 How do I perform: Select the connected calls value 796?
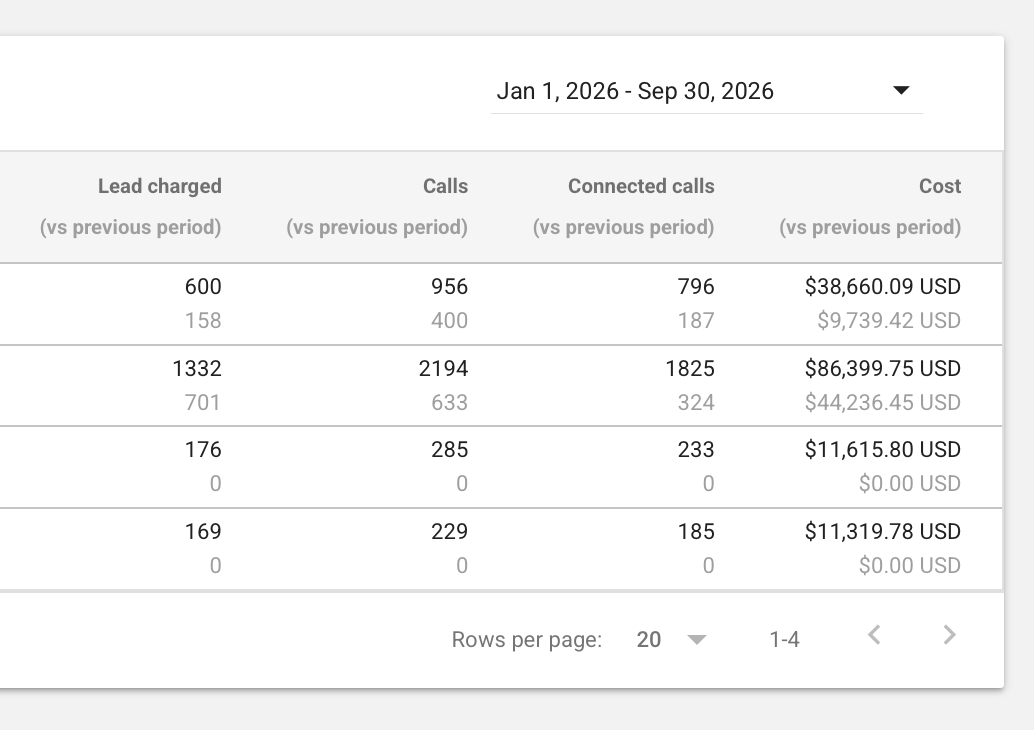(696, 286)
